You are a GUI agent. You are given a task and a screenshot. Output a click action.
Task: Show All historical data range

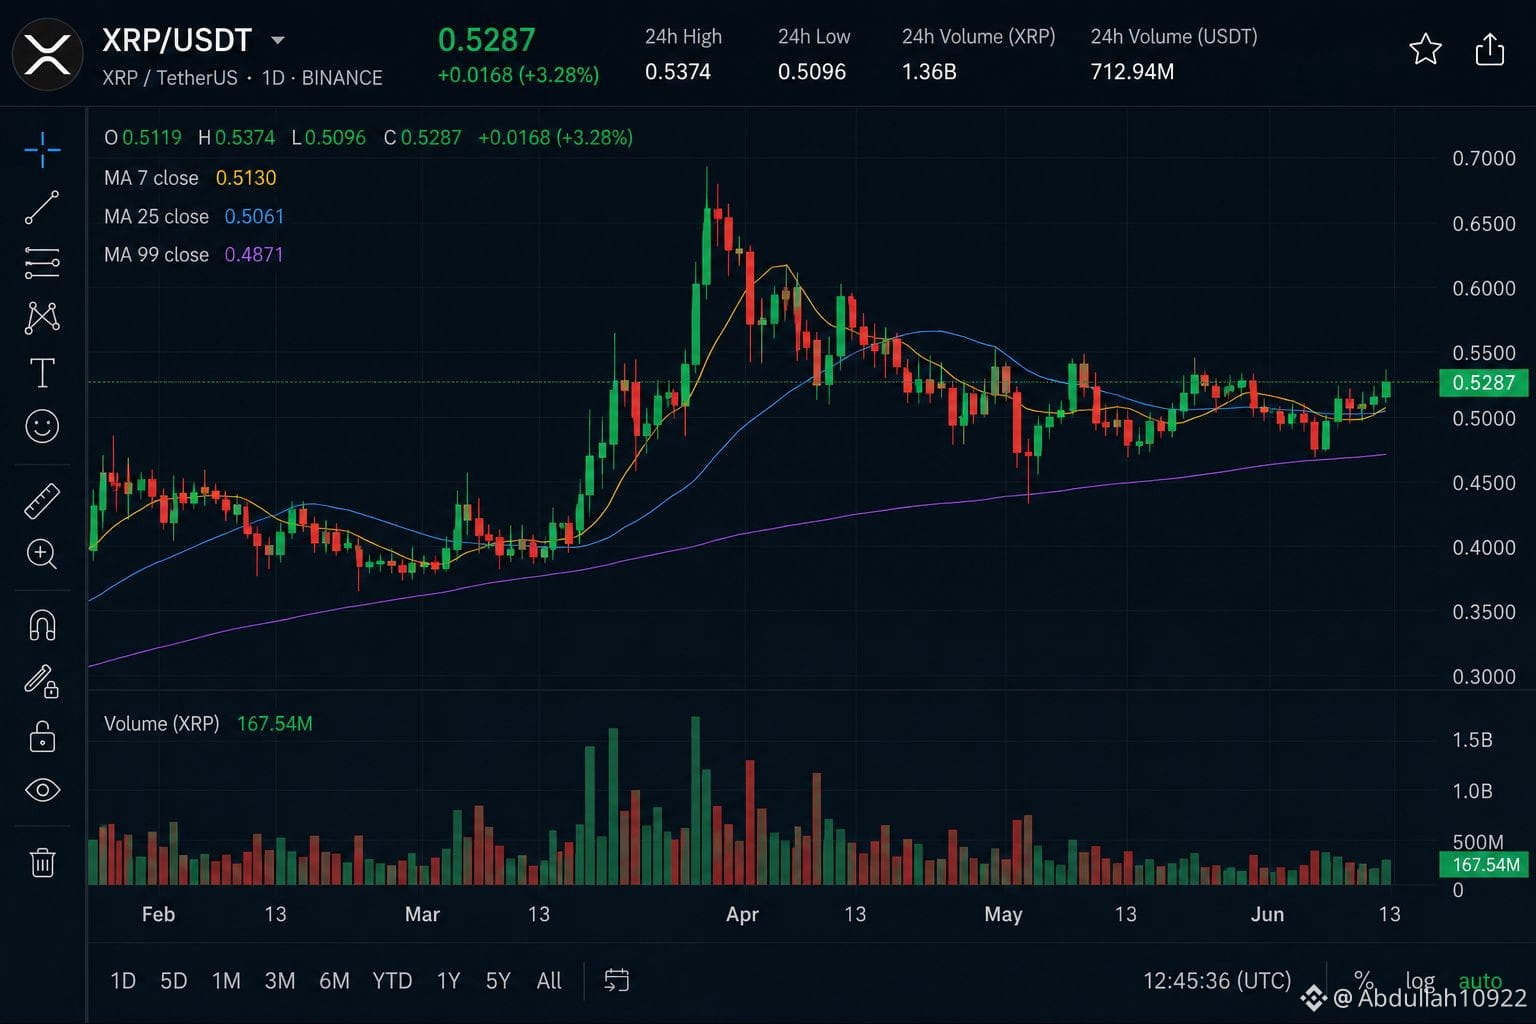tap(549, 981)
